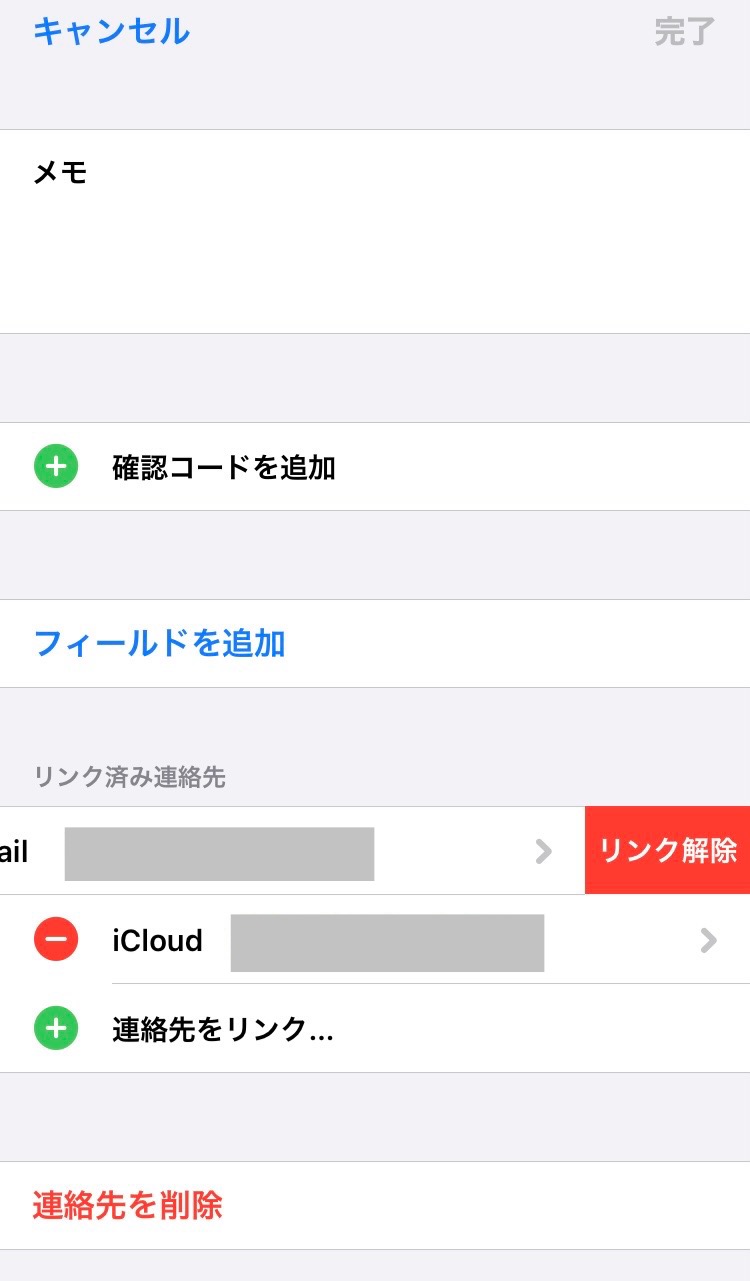Choose the 確認コードを追加 text
Screen dimensions: 750x1281
(x=223, y=467)
